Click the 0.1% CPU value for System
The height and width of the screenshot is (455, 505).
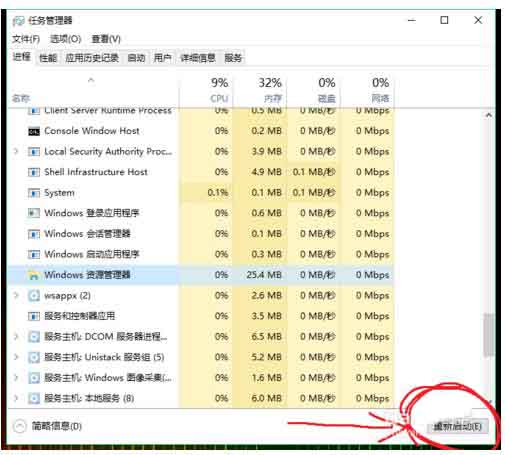click(218, 193)
